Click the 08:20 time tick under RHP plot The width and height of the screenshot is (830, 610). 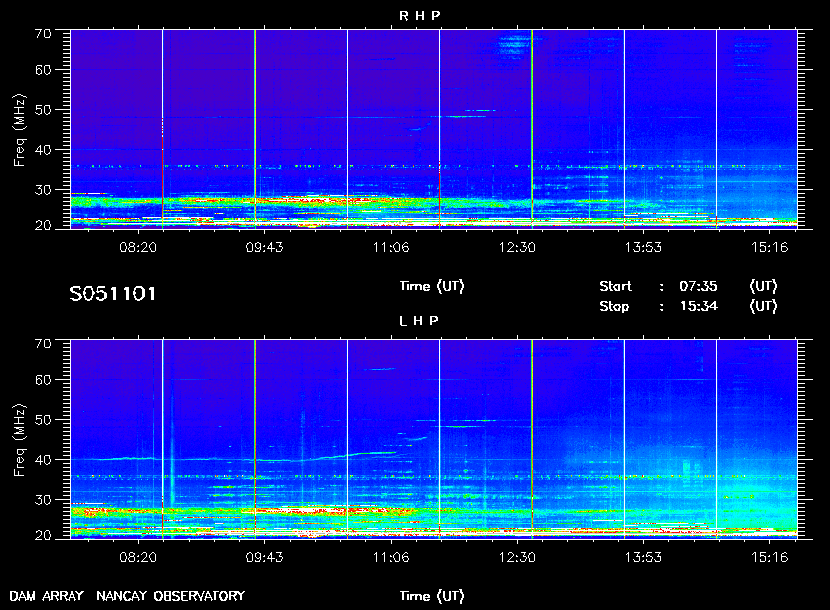tap(138, 247)
